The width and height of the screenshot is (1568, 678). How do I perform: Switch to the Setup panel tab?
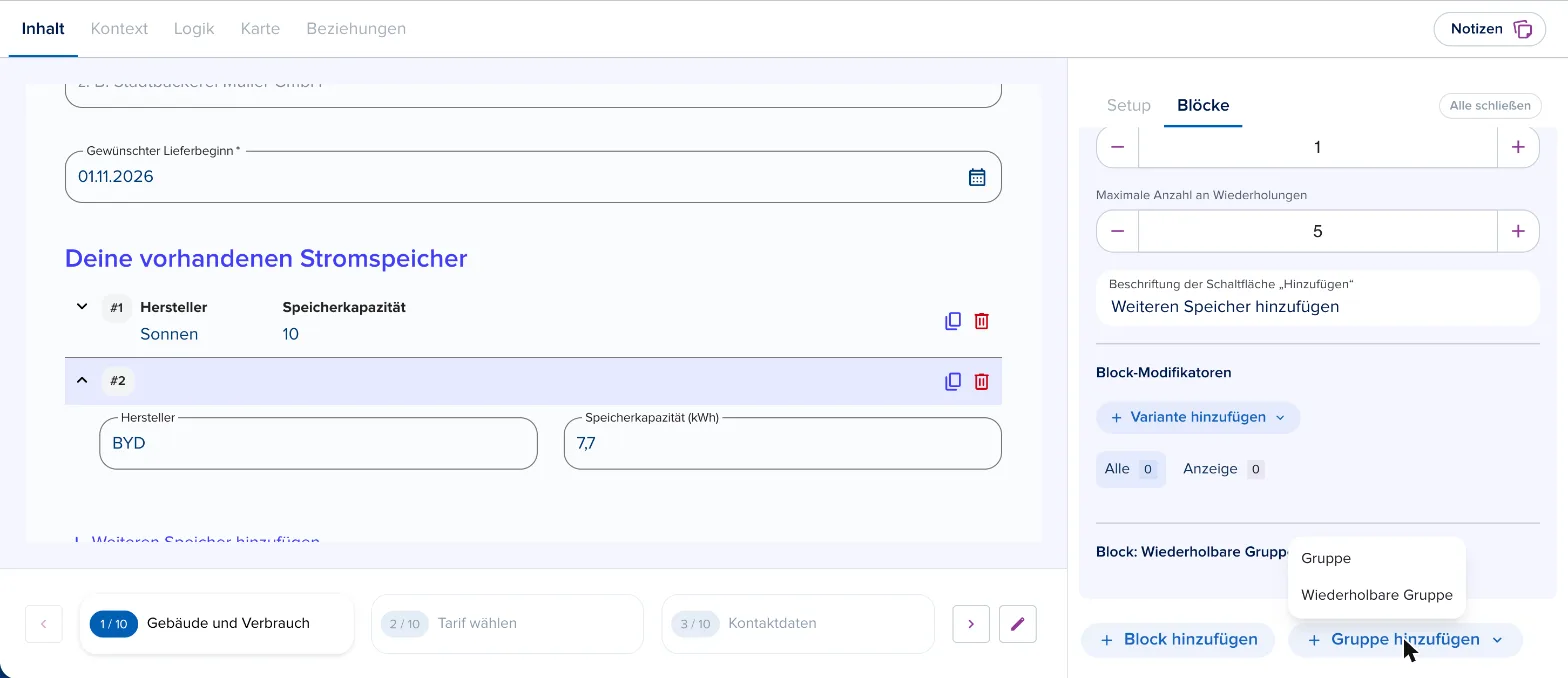pos(1129,105)
